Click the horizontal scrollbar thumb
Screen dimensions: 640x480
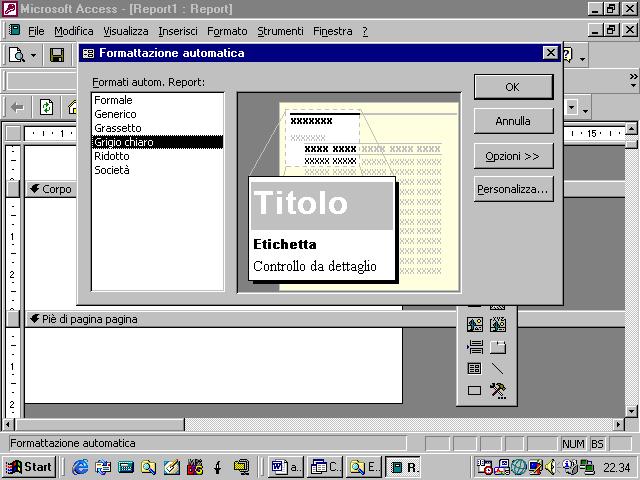point(99,424)
